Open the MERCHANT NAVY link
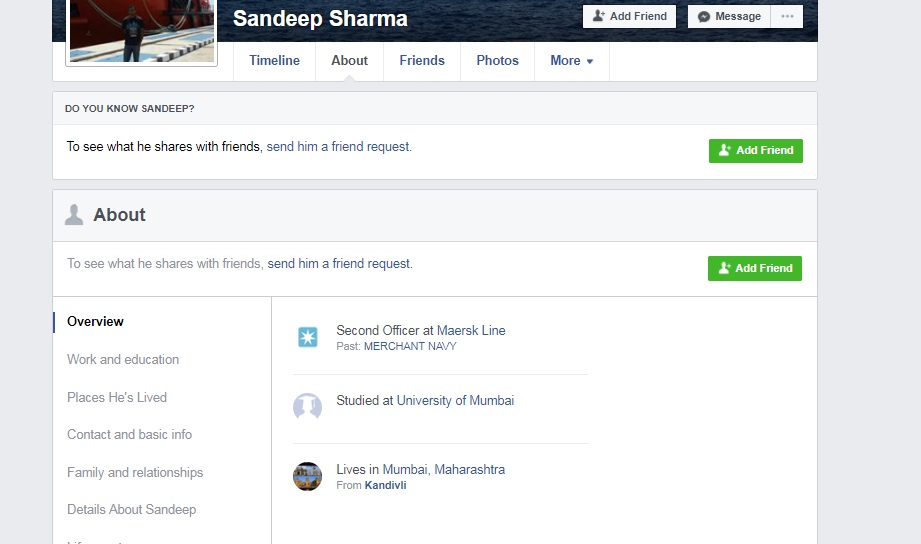921x544 pixels. (409, 346)
